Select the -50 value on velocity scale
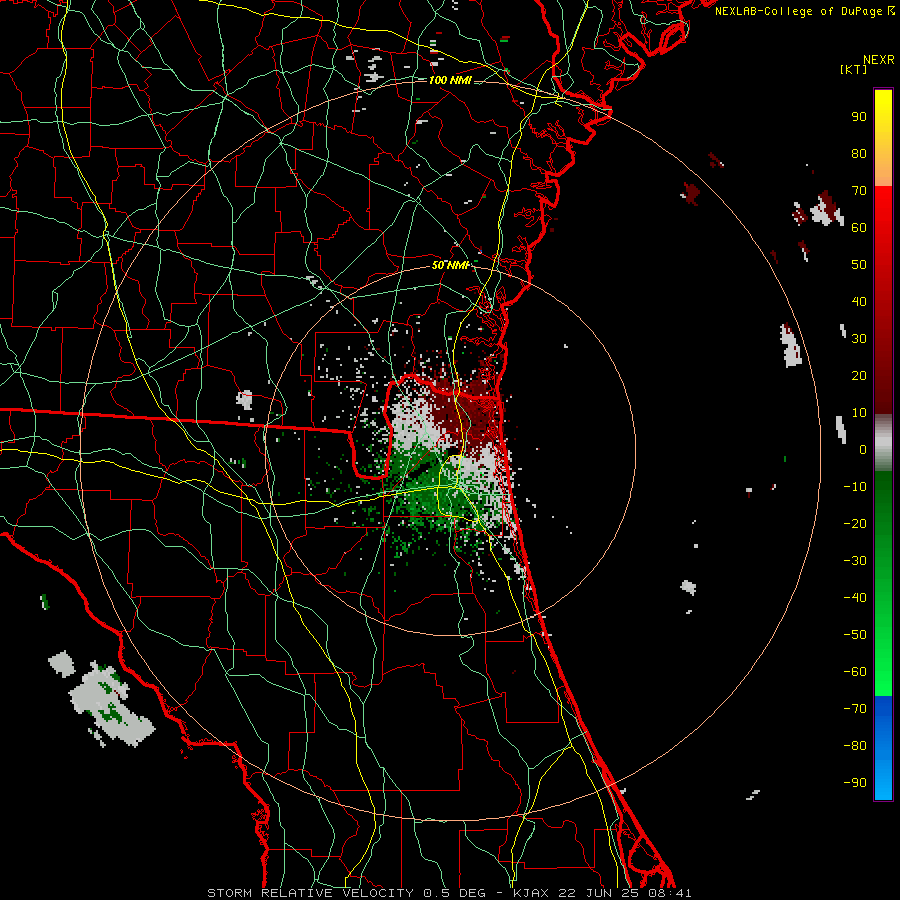900x900 pixels. (x=855, y=635)
